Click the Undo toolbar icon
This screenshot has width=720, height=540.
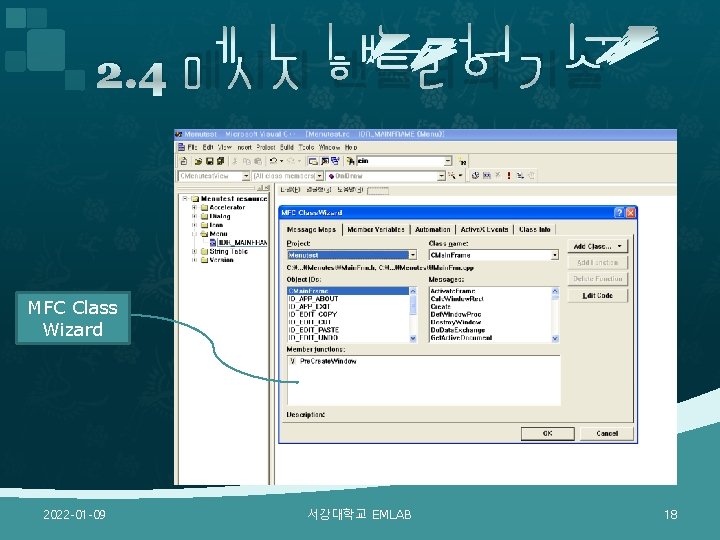click(273, 161)
